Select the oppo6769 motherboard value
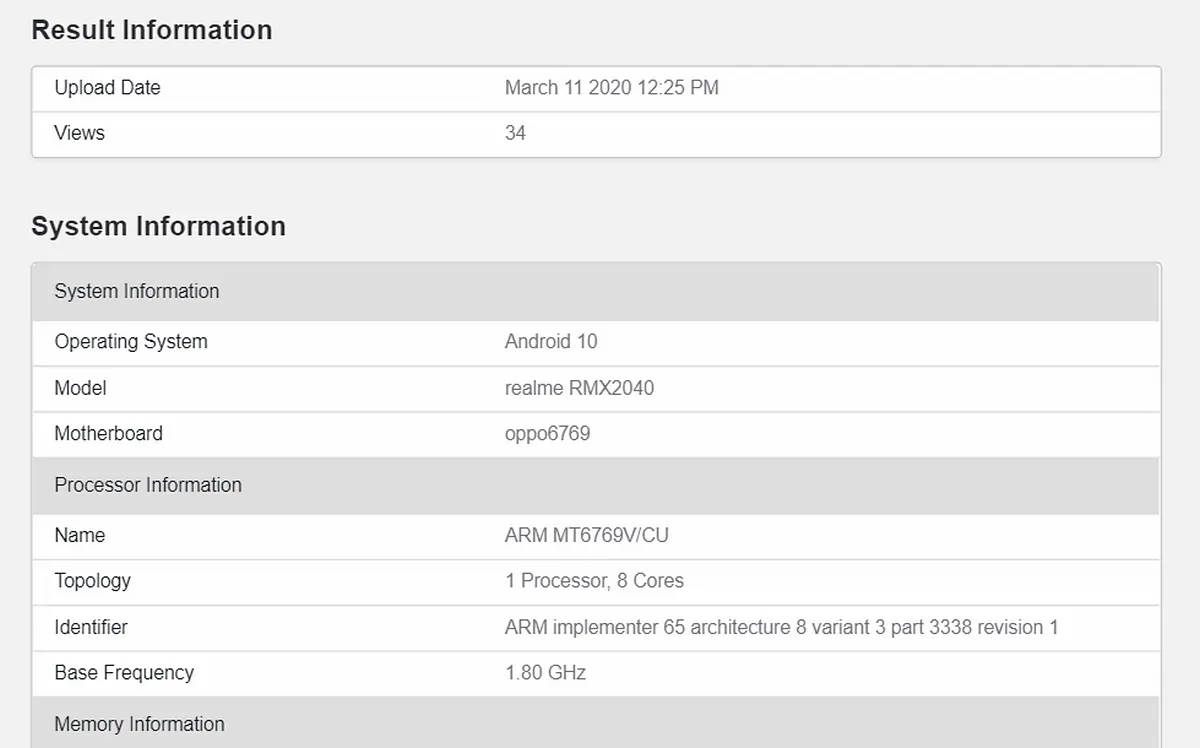The width and height of the screenshot is (1200, 748). [x=547, y=434]
